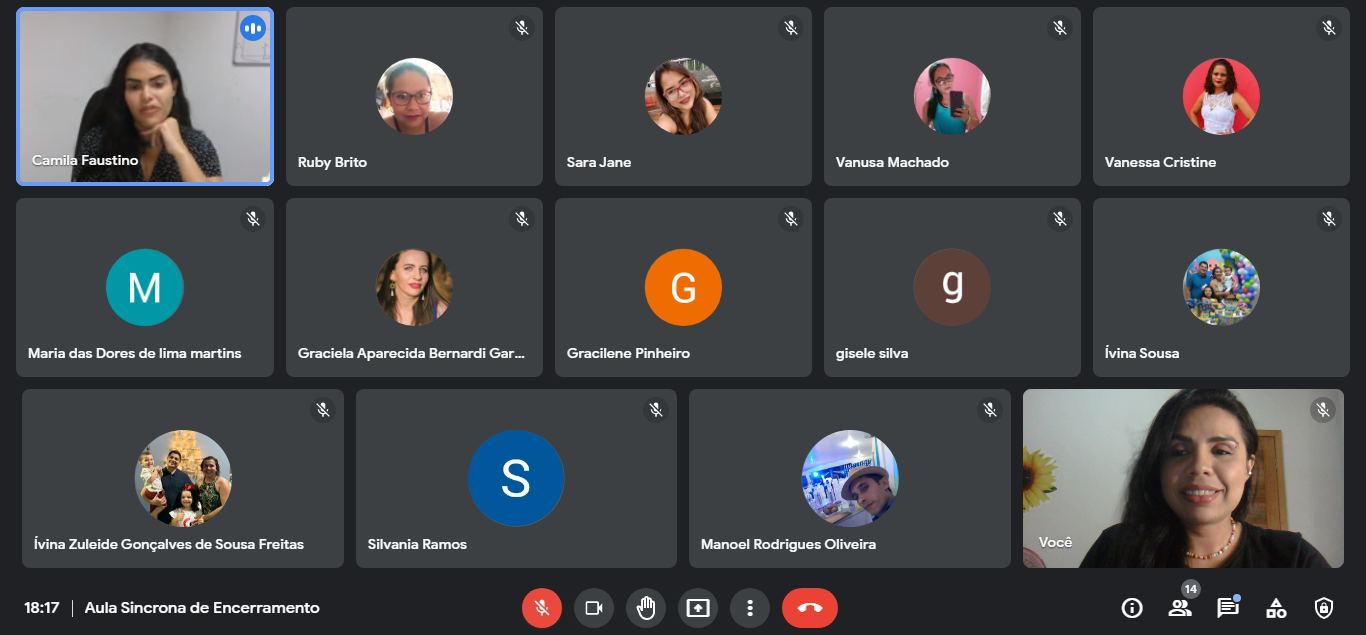The width and height of the screenshot is (1366, 635).
Task: Show the participants list with 14 badge
Action: [1180, 608]
